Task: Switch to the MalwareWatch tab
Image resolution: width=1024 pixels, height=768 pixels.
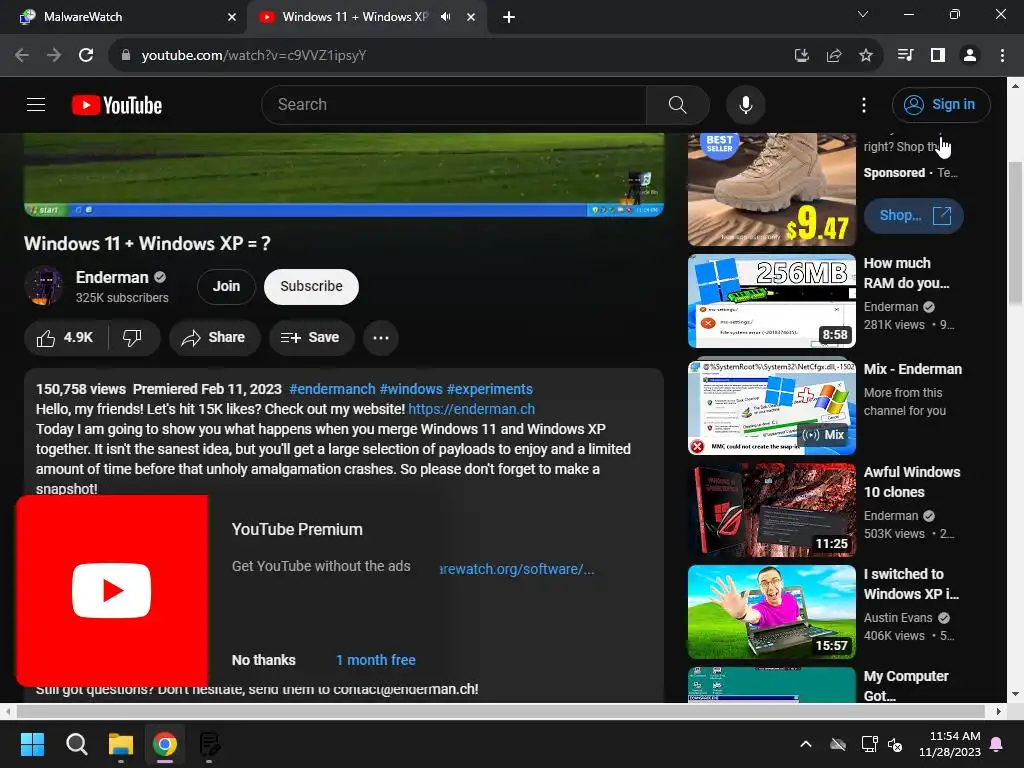Action: [124, 17]
